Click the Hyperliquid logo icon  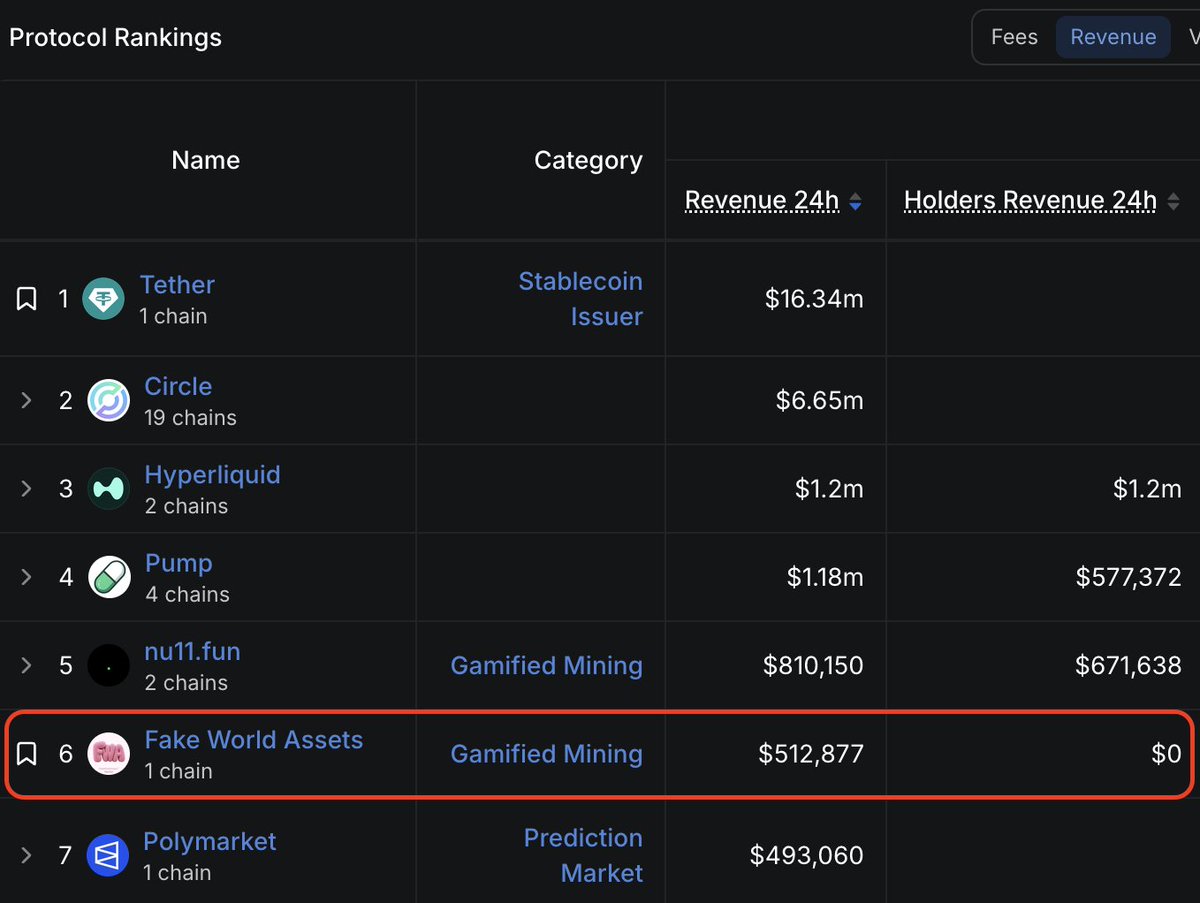click(x=108, y=488)
